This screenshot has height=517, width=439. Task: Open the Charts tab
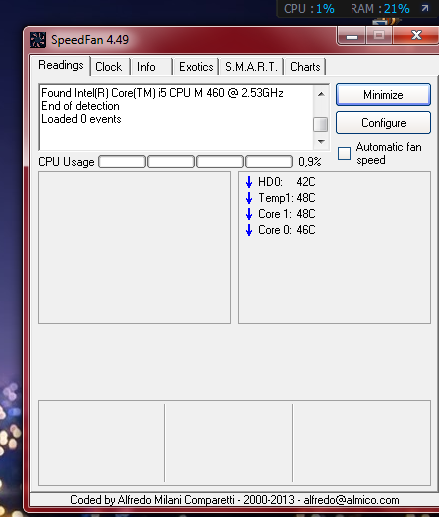point(305,67)
